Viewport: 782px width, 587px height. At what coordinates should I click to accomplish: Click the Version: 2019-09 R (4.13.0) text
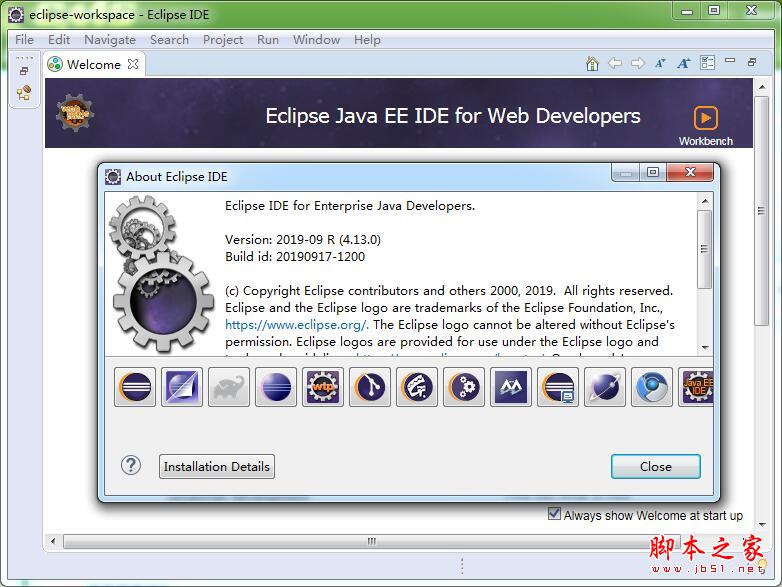pyautogui.click(x=303, y=240)
